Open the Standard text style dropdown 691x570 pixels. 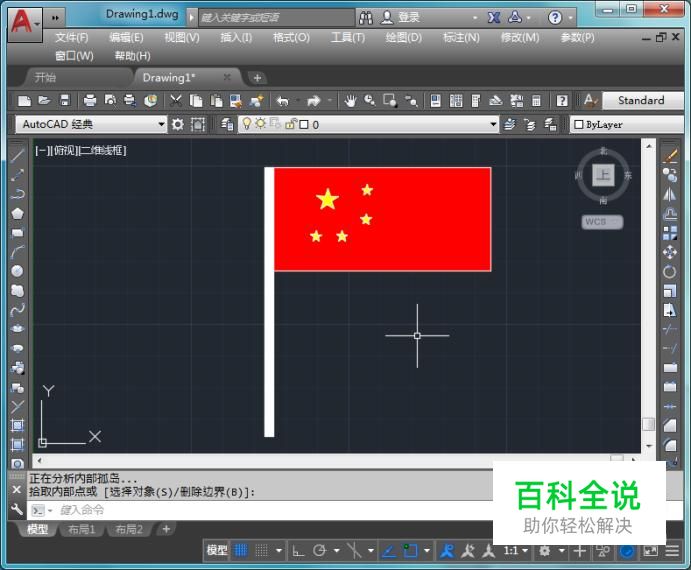click(643, 101)
